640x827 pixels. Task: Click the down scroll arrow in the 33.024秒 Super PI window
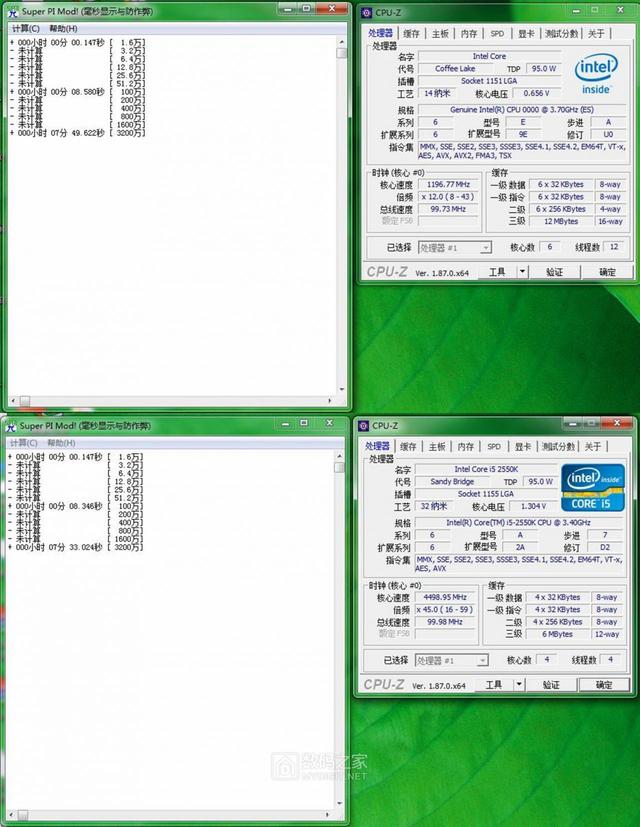tap(339, 803)
